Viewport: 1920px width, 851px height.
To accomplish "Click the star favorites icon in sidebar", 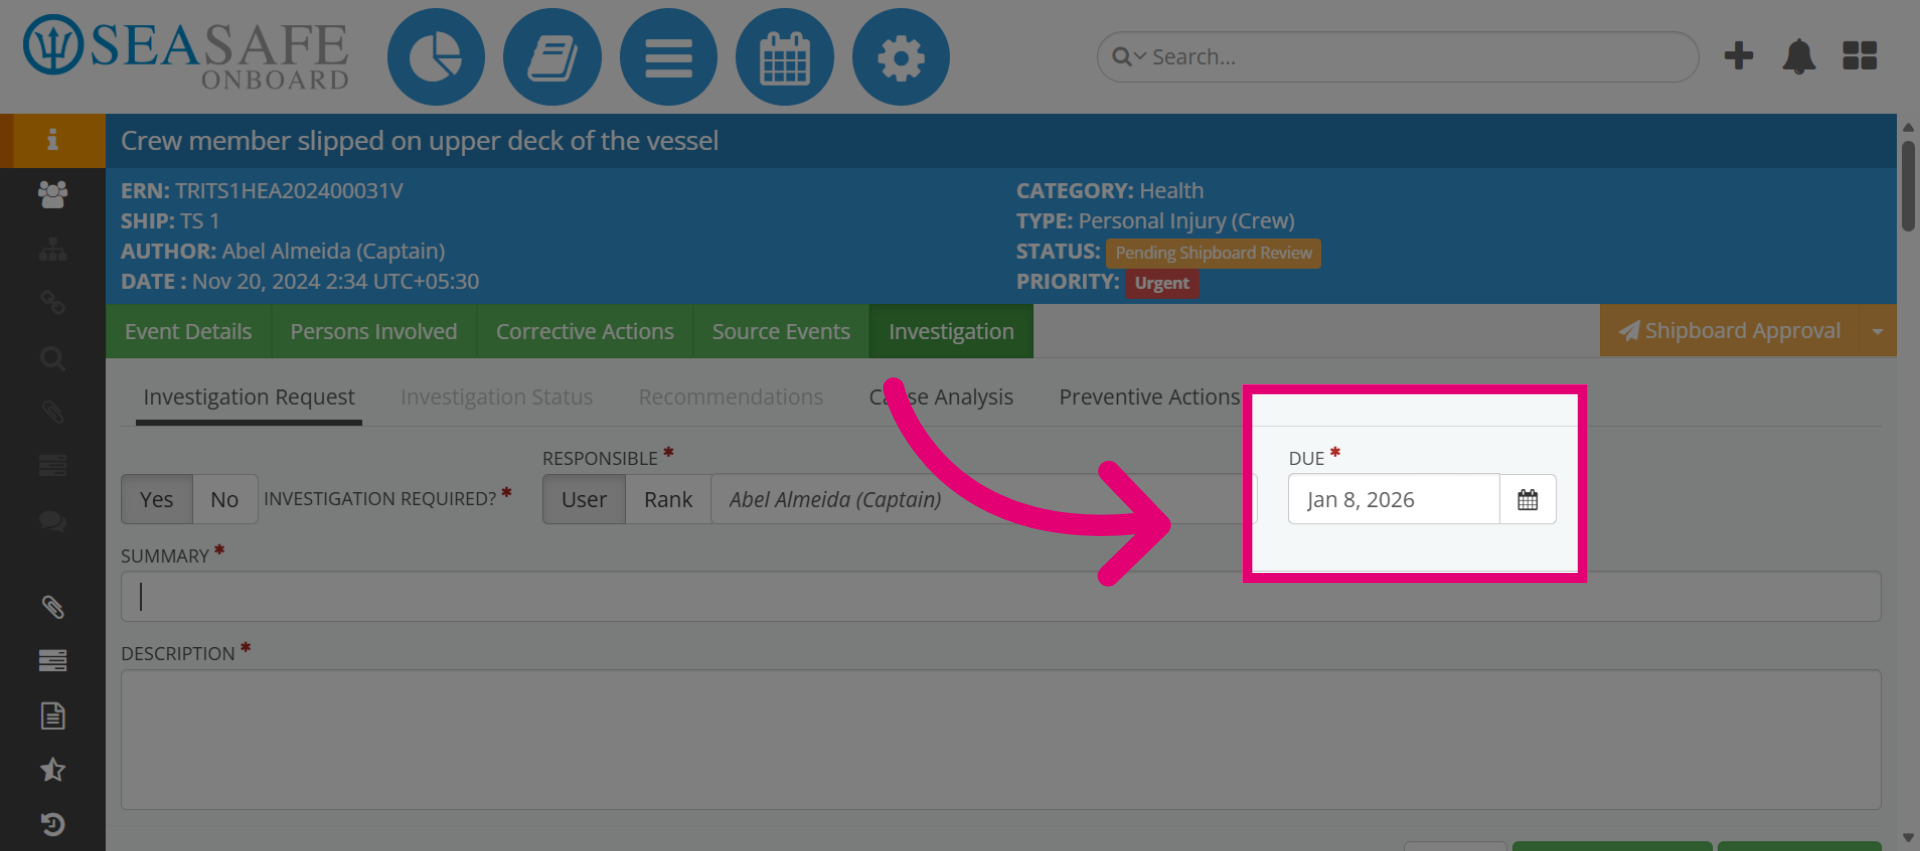I will point(53,769).
